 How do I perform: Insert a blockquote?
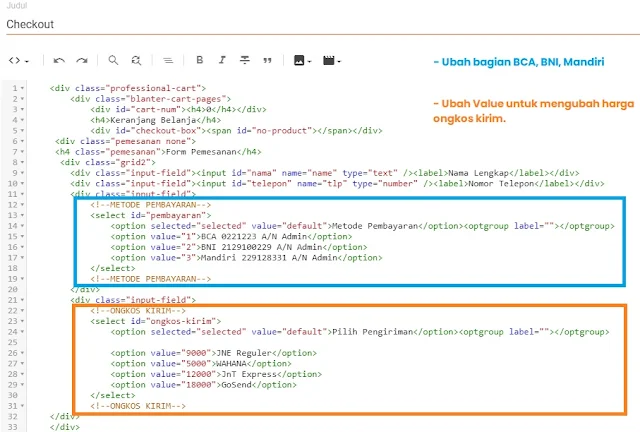pos(267,60)
